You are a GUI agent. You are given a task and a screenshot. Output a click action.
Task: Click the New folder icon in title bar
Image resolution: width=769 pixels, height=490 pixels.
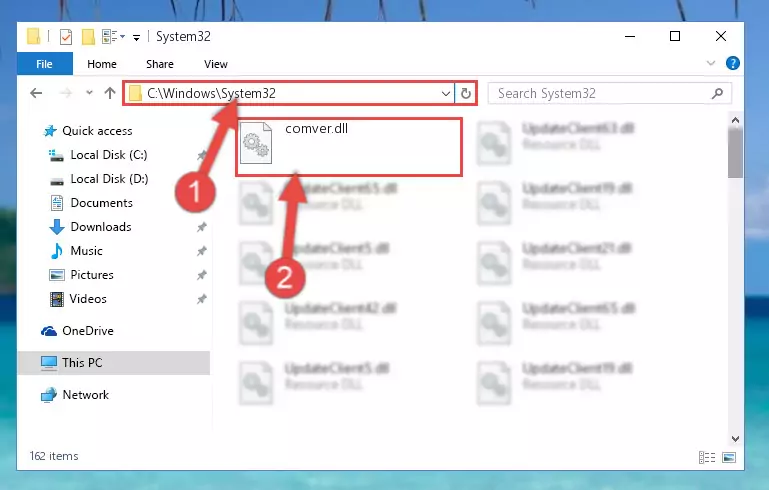point(88,37)
